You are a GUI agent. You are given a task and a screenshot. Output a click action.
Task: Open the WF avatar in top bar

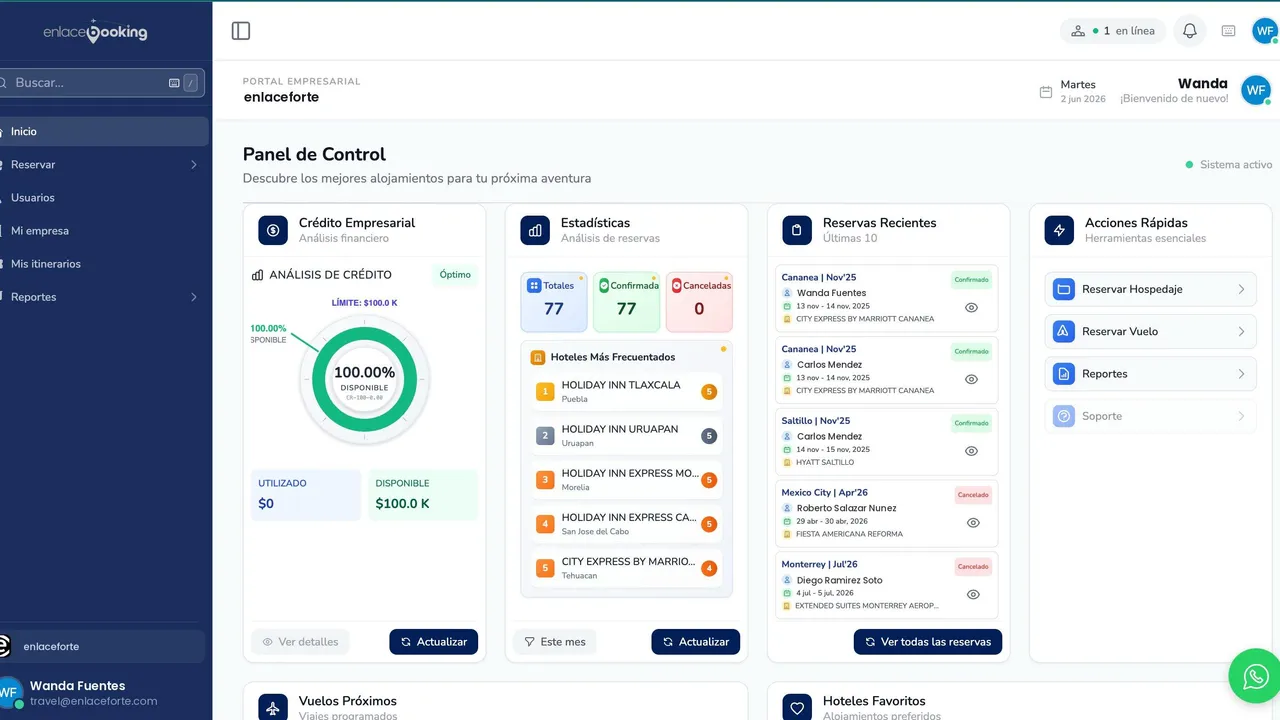(1264, 31)
